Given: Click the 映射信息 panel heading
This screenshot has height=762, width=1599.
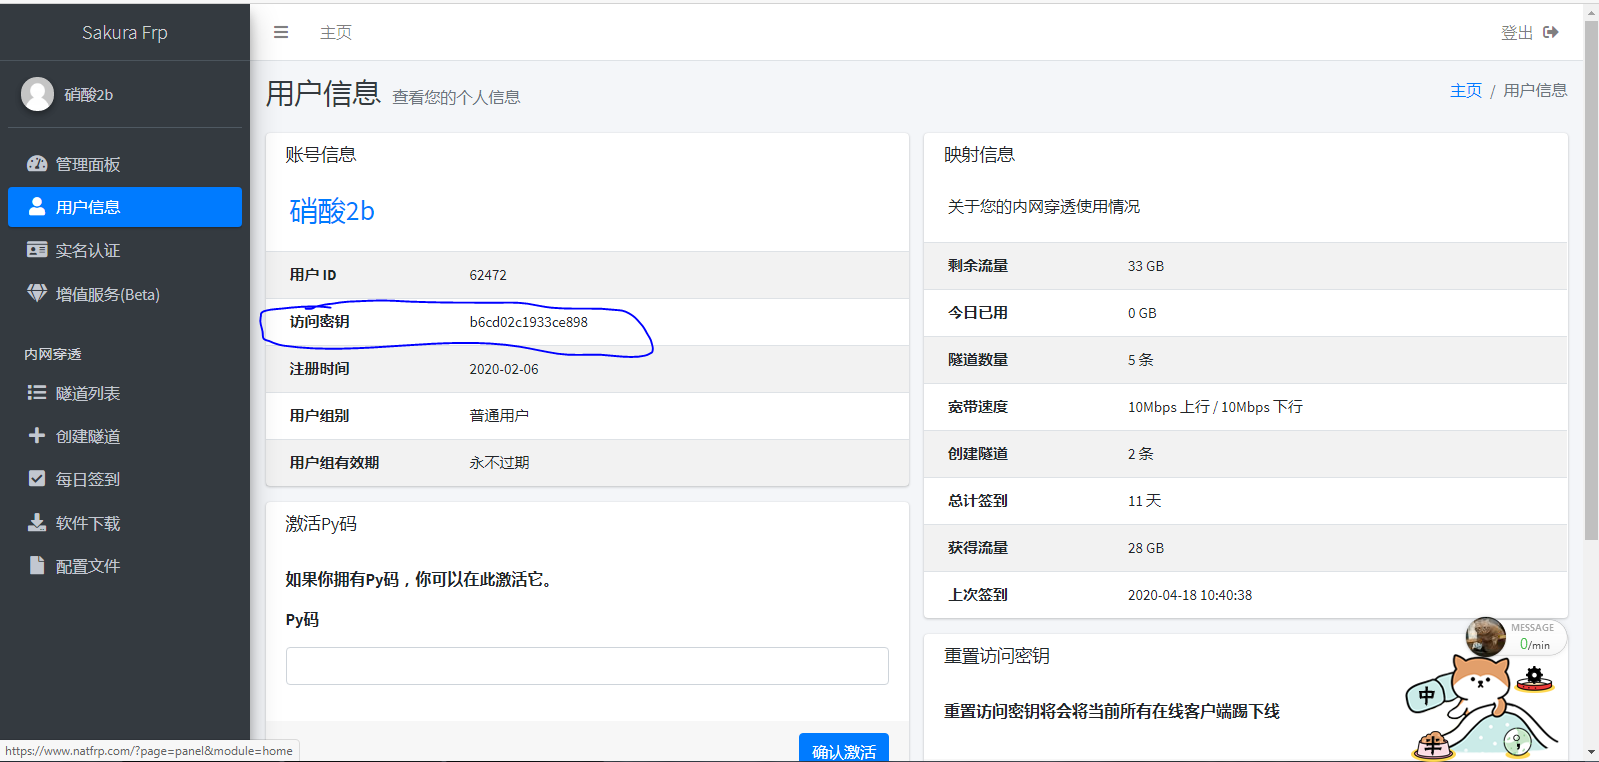Looking at the screenshot, I should [980, 155].
